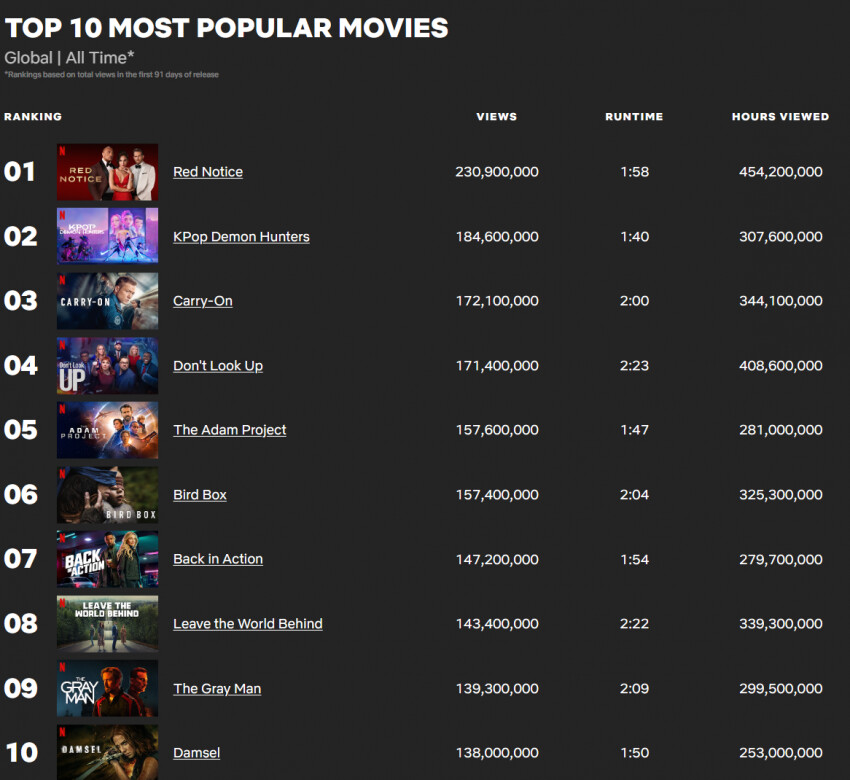
Task: Click the RUNTIME column header
Action: click(x=634, y=117)
